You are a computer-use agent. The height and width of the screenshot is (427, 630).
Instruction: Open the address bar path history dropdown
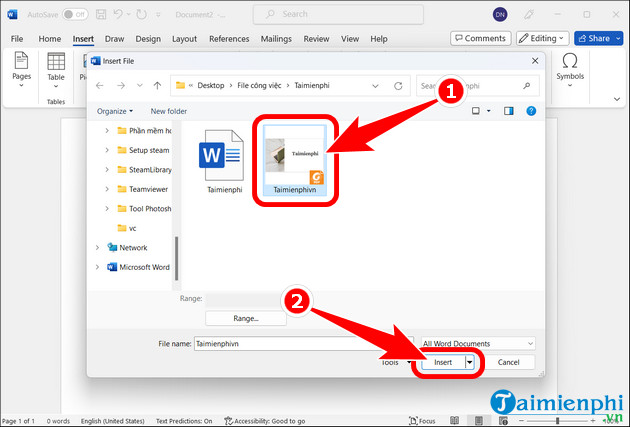375,86
